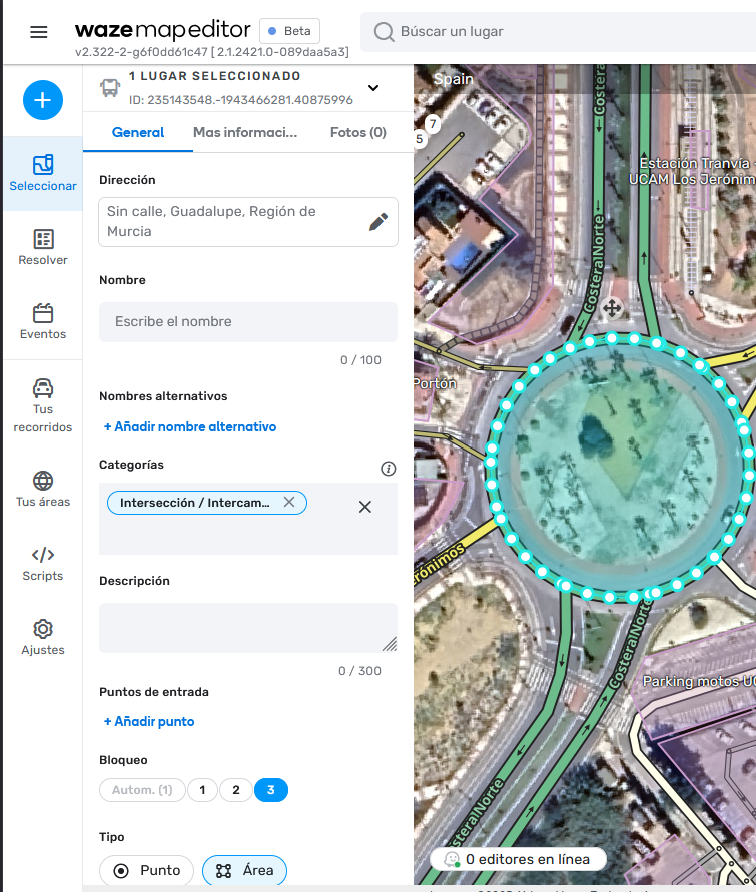The height and width of the screenshot is (892, 756).
Task: Show categories info tooltip icon
Action: [x=389, y=469]
